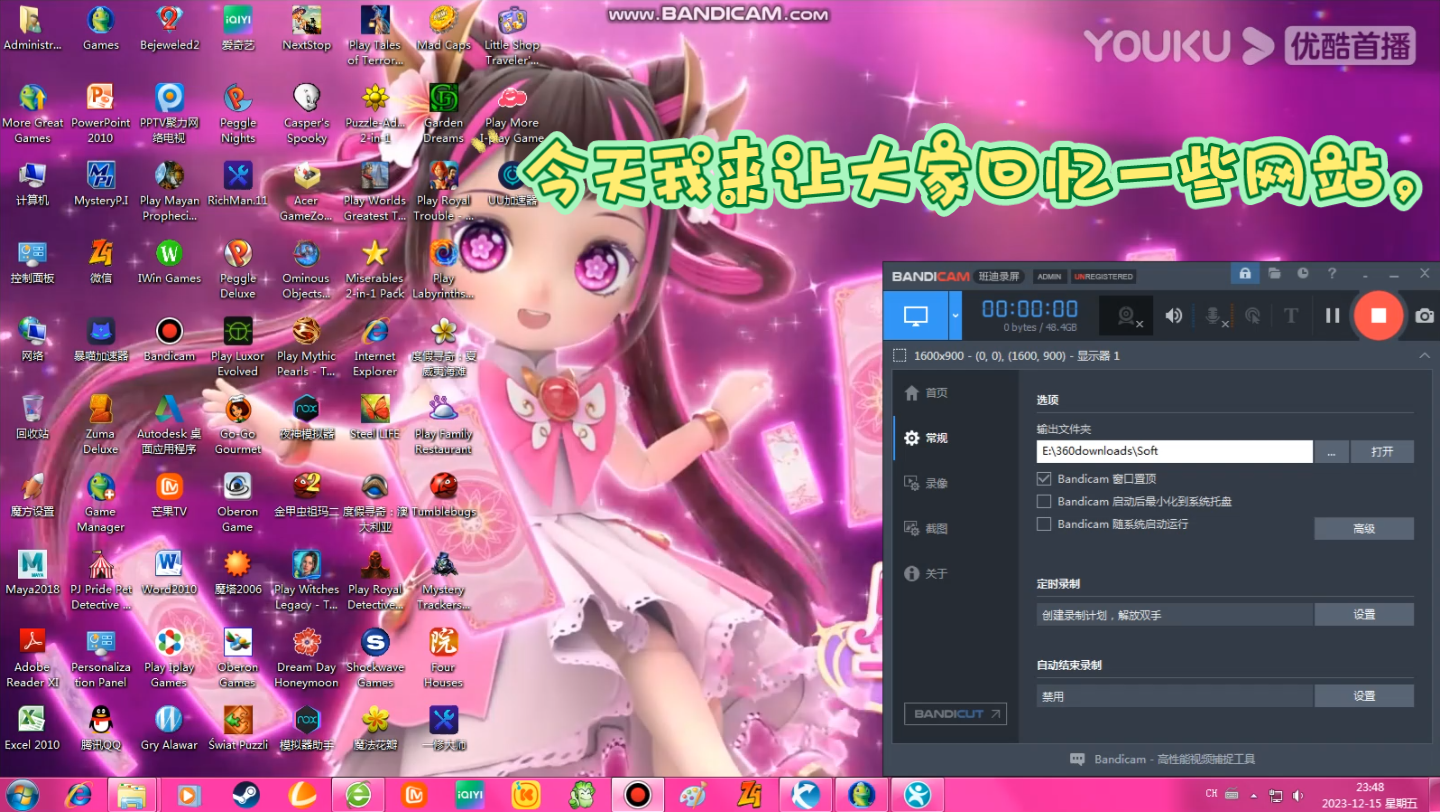Open Garden Dreams desktop icon

point(443,113)
